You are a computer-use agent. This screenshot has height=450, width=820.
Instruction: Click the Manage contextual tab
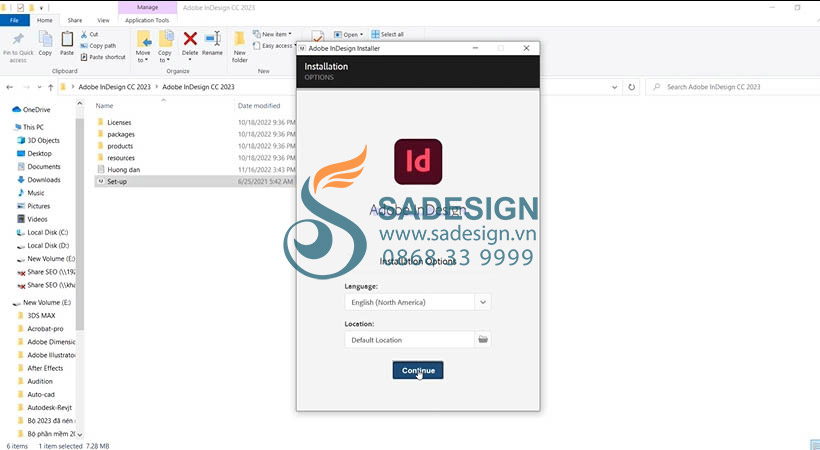tap(147, 7)
